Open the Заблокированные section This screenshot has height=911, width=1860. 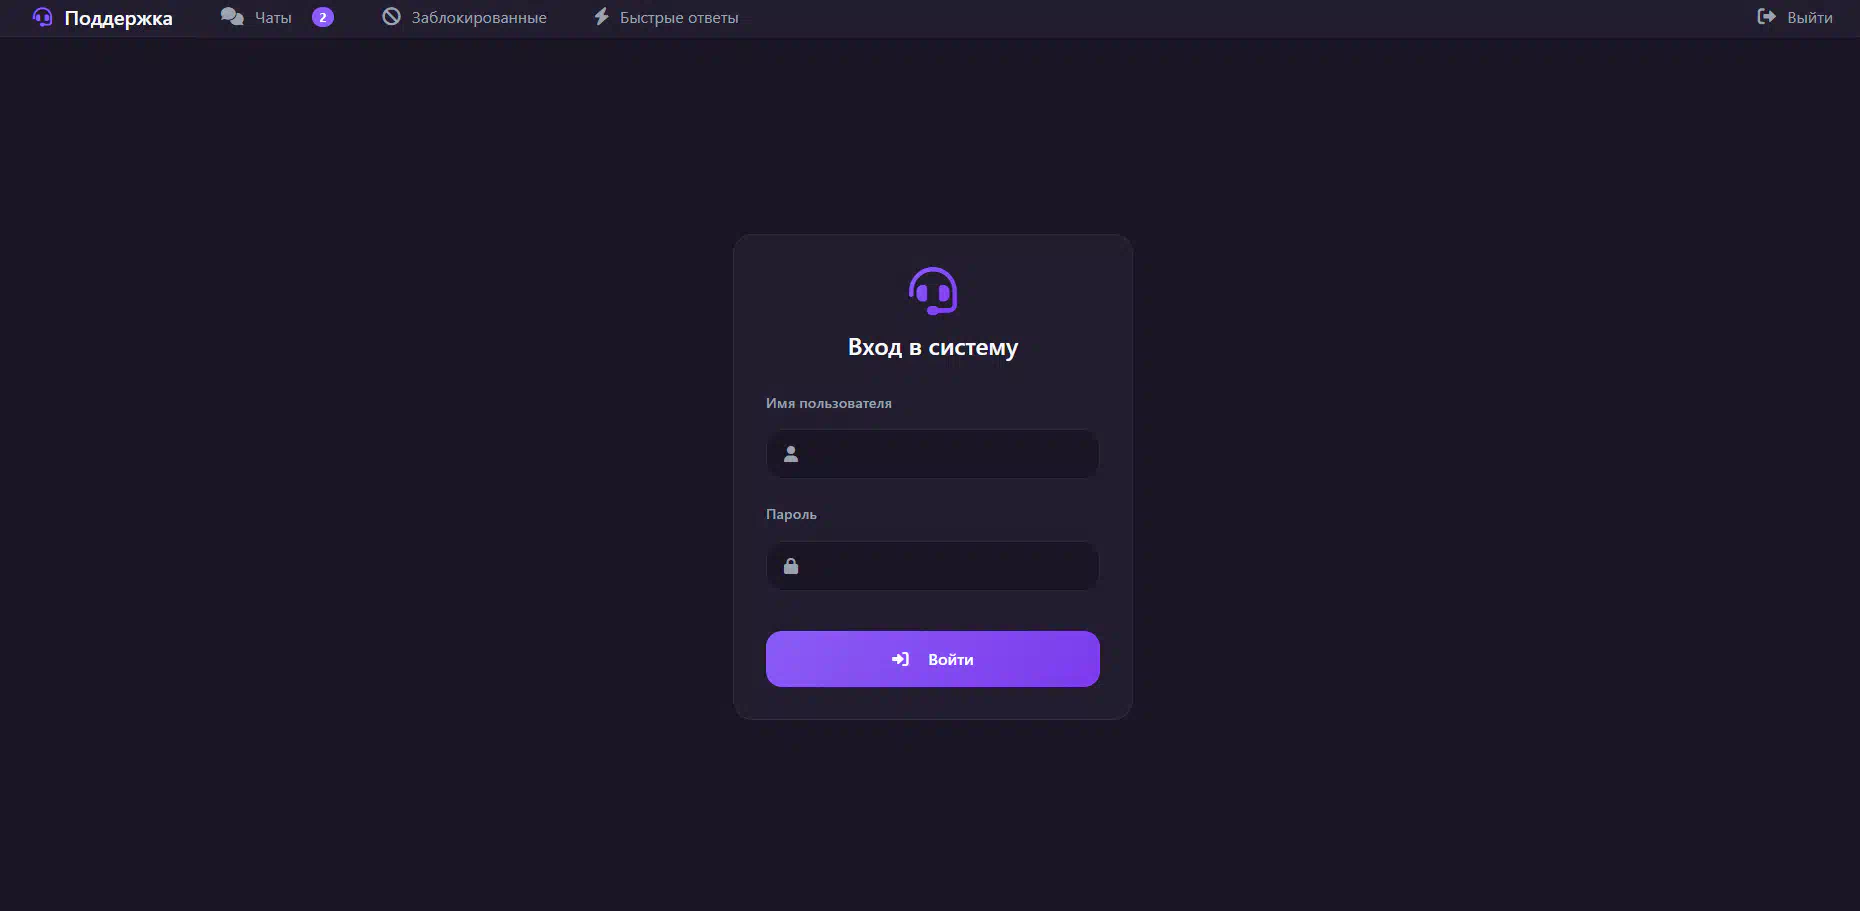tap(479, 18)
